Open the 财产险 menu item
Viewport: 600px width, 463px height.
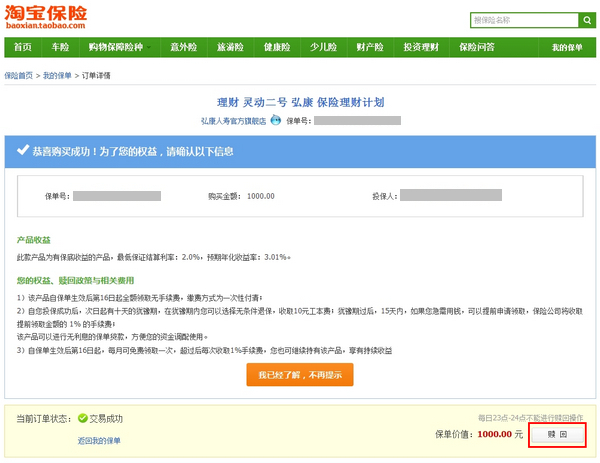point(370,47)
